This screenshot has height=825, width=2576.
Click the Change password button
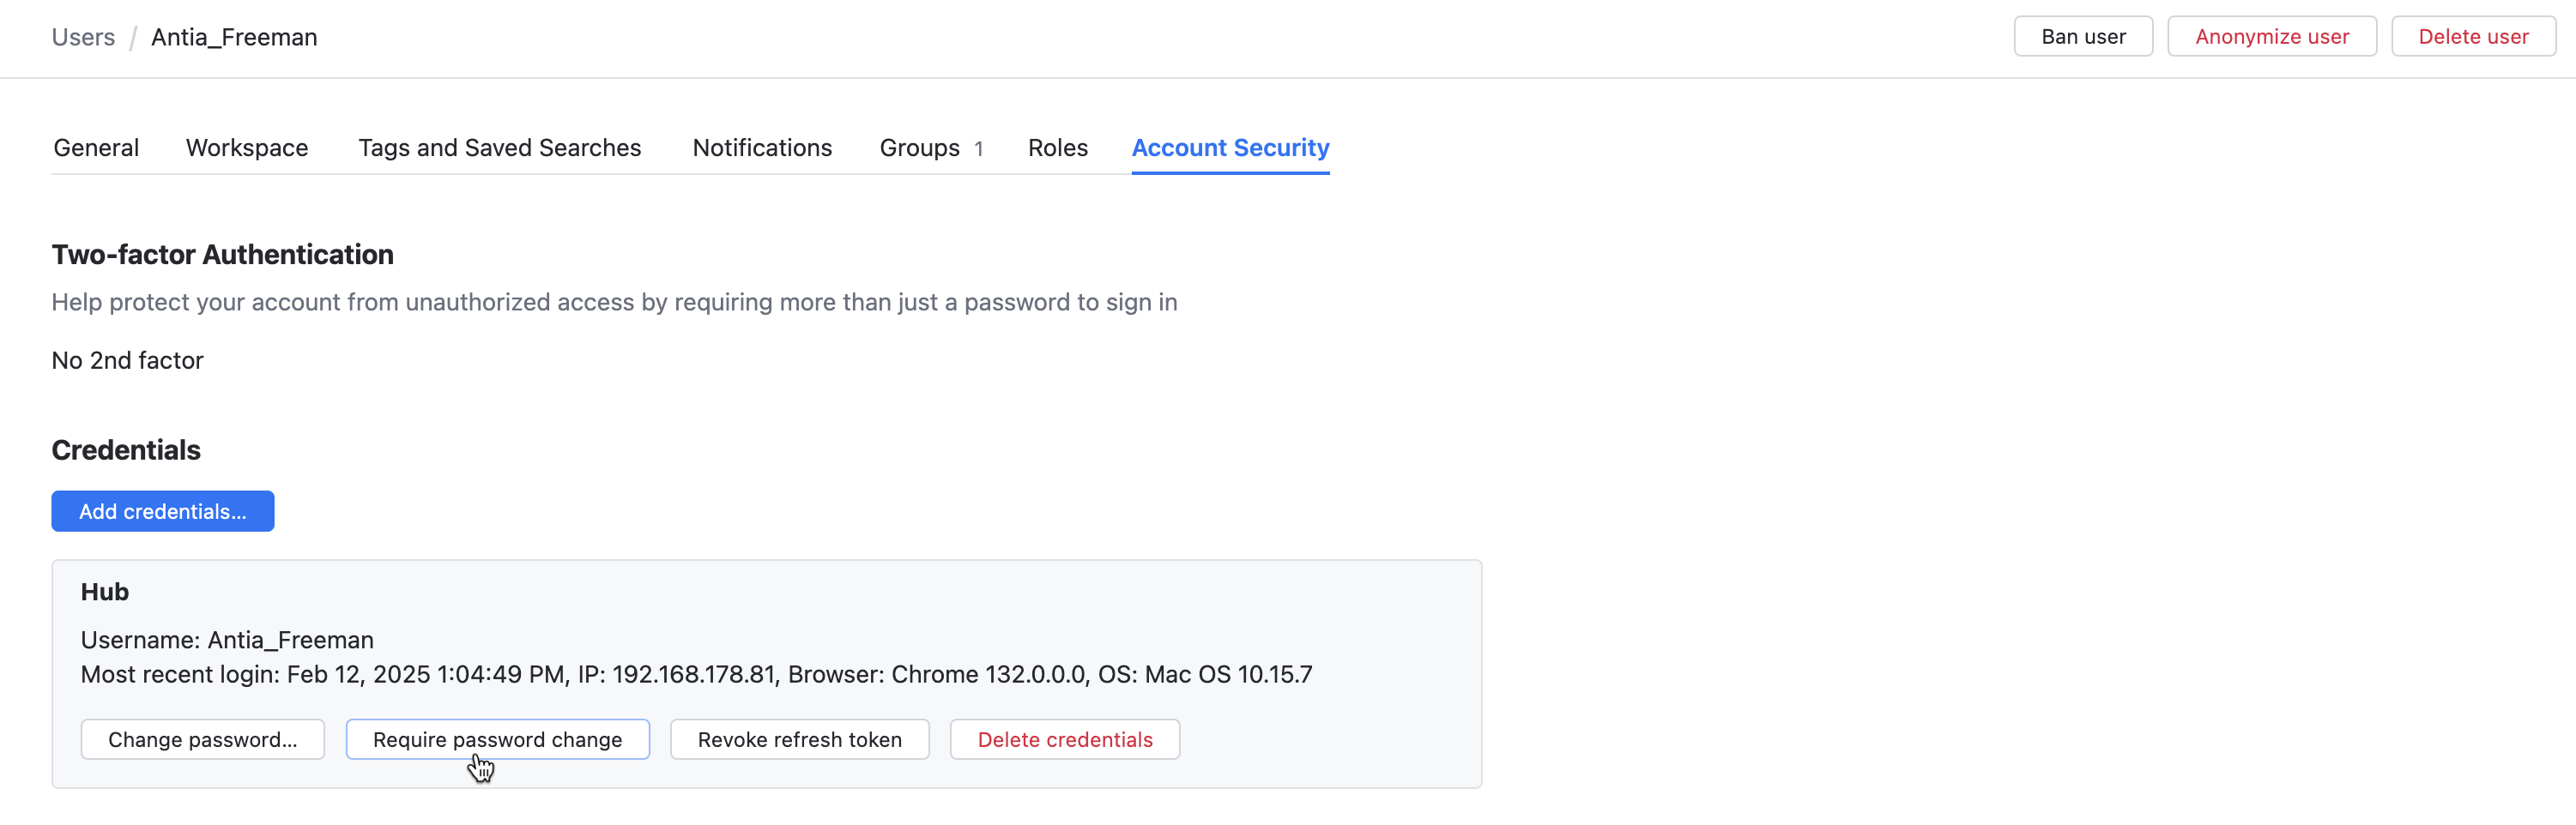coord(202,739)
